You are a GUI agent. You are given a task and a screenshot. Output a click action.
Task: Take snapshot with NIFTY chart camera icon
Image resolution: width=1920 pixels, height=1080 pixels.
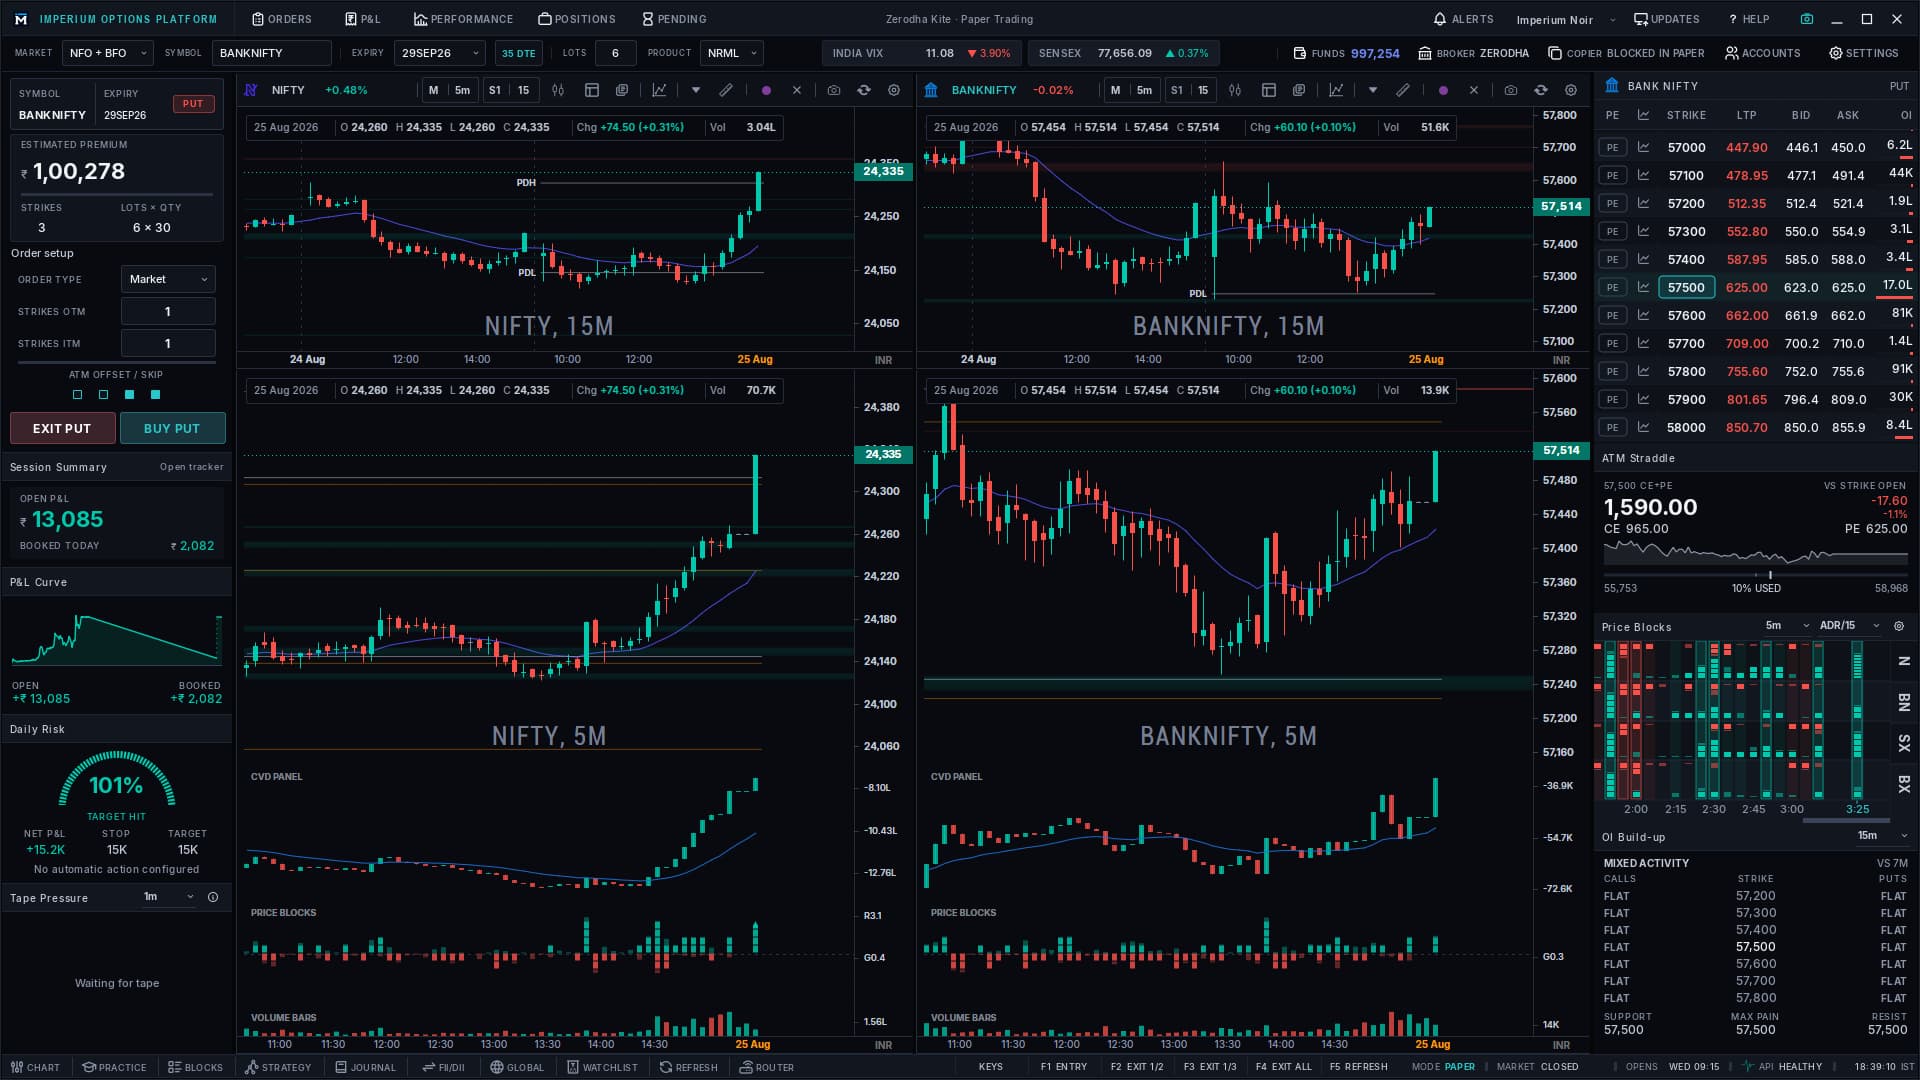click(834, 90)
